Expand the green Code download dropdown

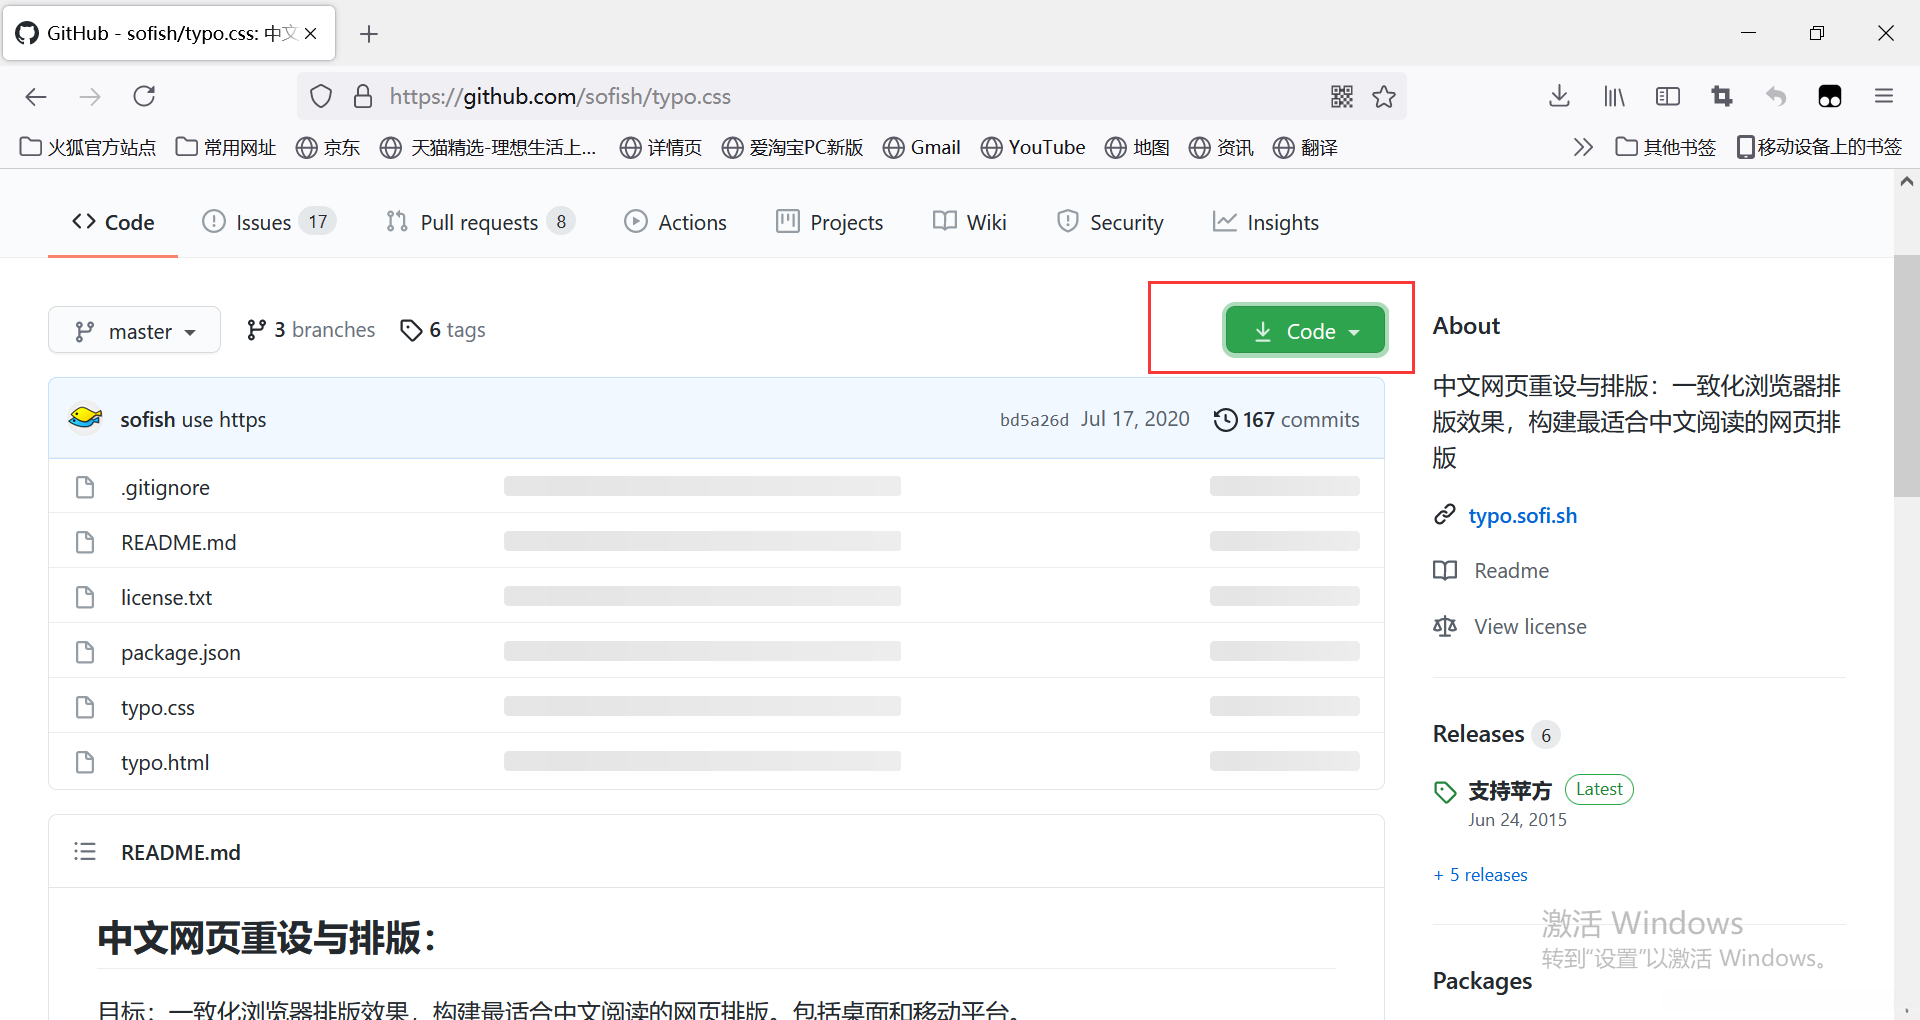(x=1306, y=331)
